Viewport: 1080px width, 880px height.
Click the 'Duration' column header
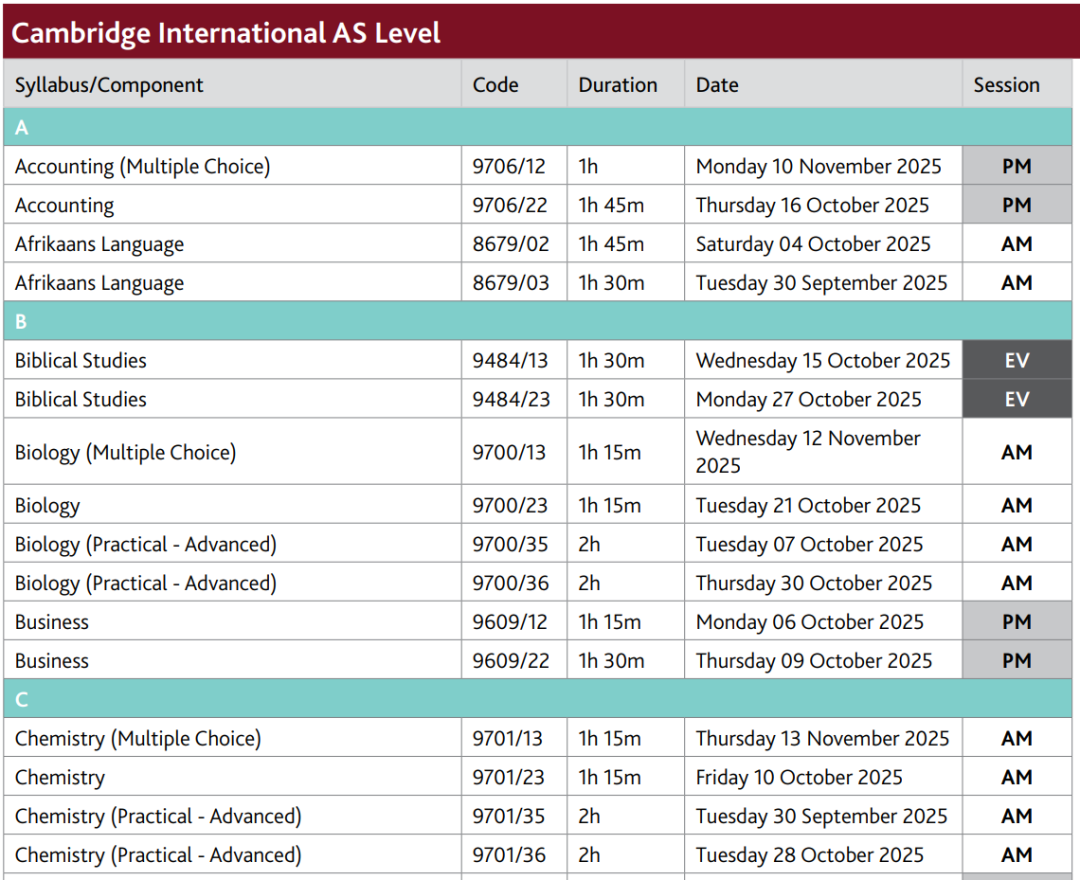(x=618, y=85)
